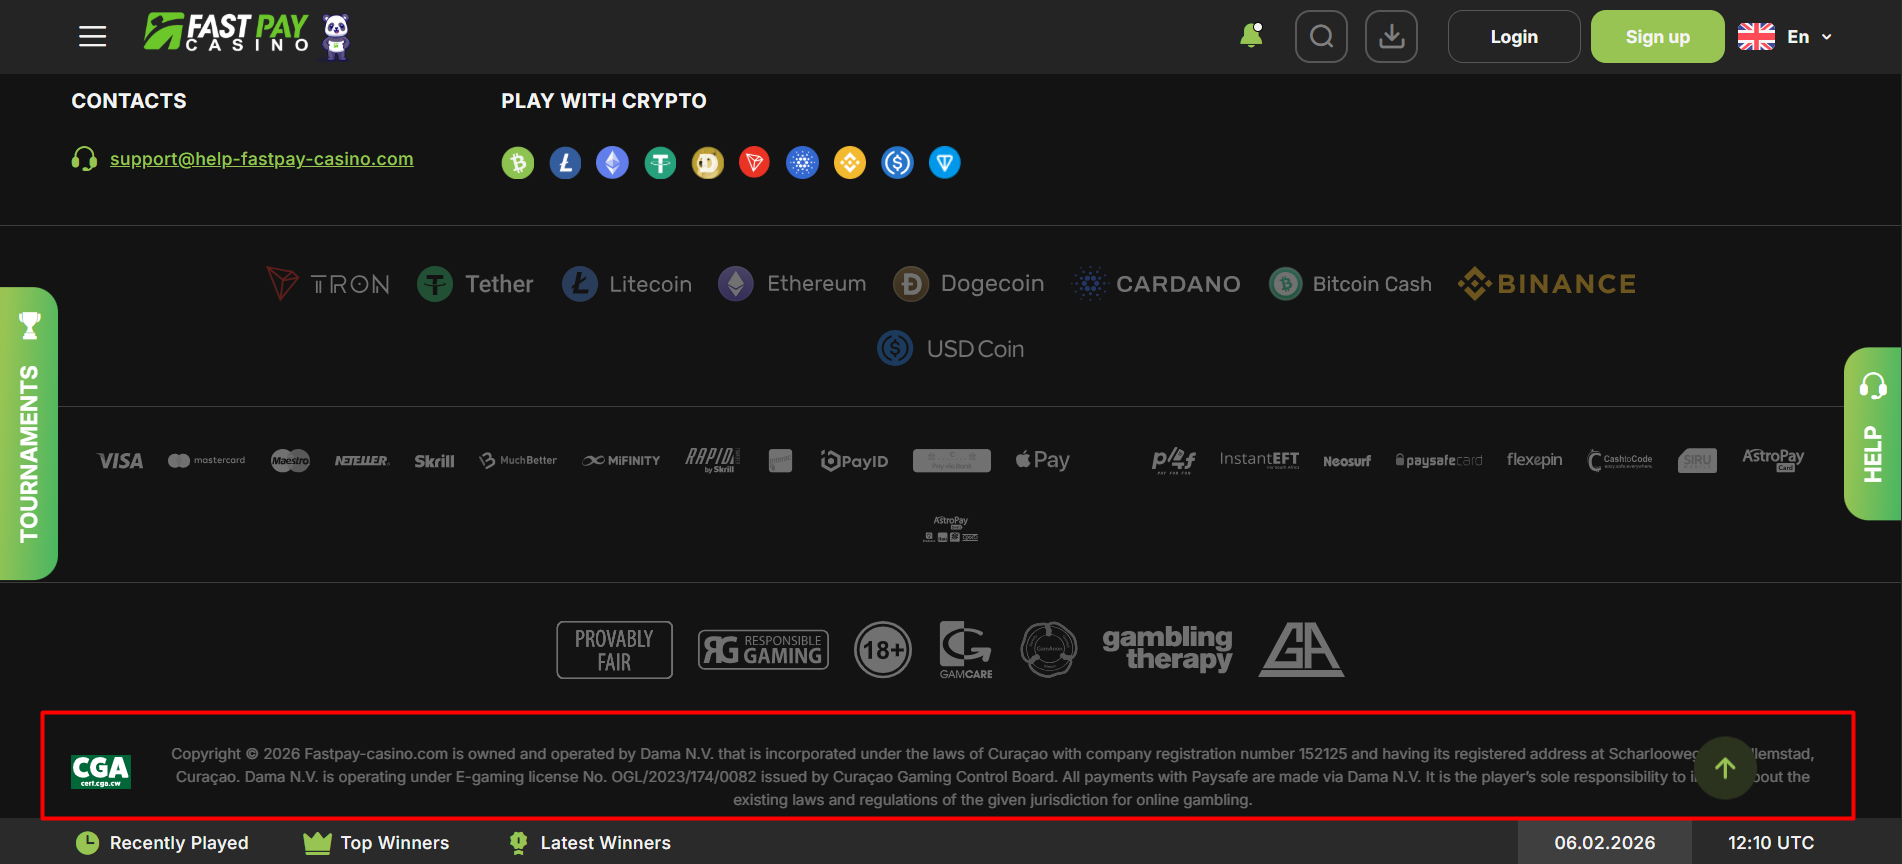This screenshot has height=864, width=1902.
Task: Select the green Bitcoin coin icon
Action: pyautogui.click(x=518, y=163)
